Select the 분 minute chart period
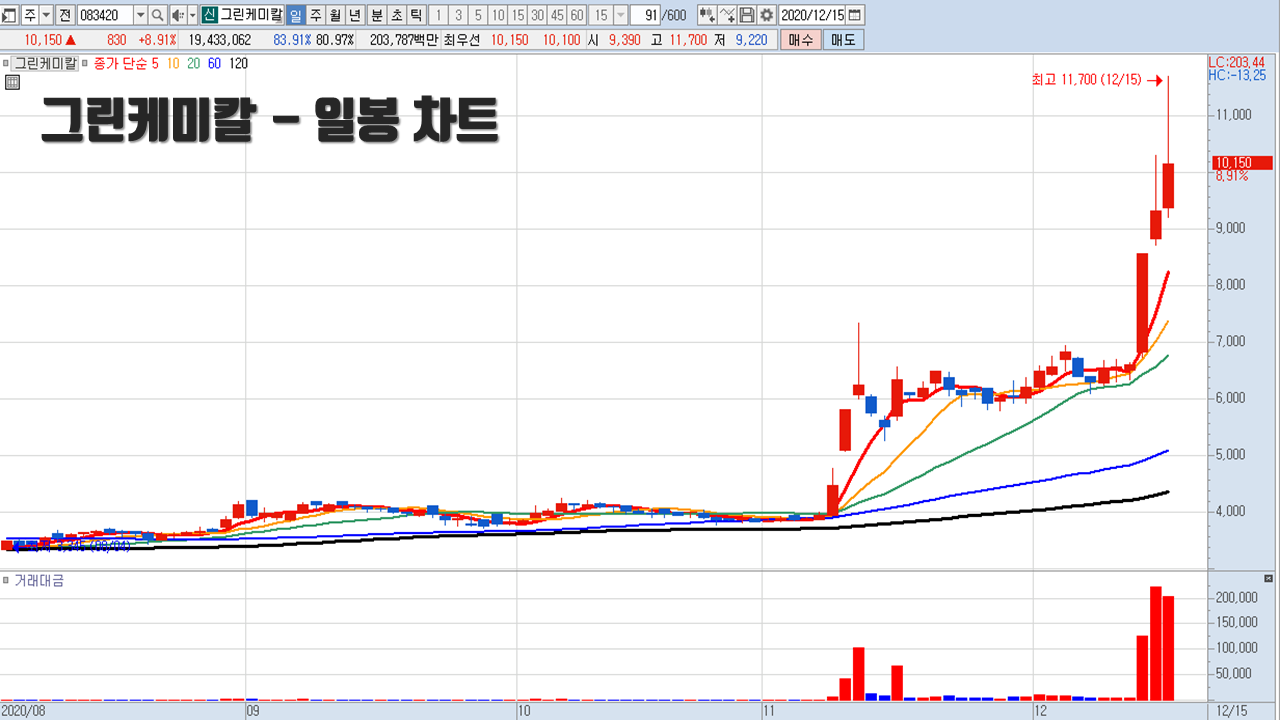Screen dimensions: 1280x720 point(377,15)
